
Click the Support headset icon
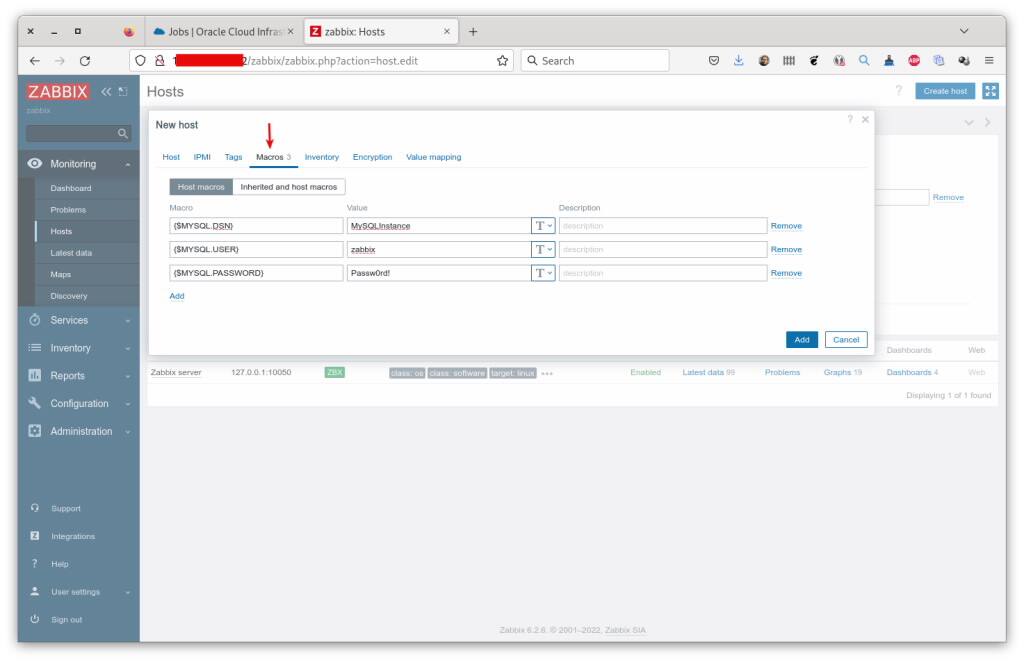(35, 508)
